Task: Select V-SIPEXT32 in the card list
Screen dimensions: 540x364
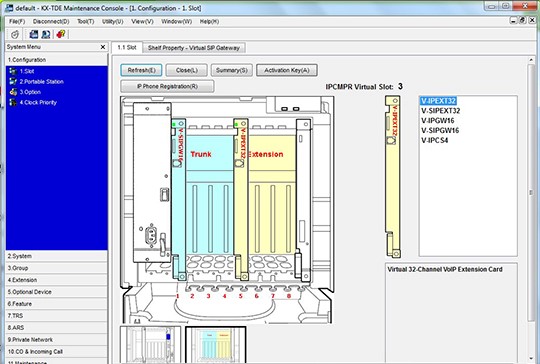Action: (x=440, y=111)
